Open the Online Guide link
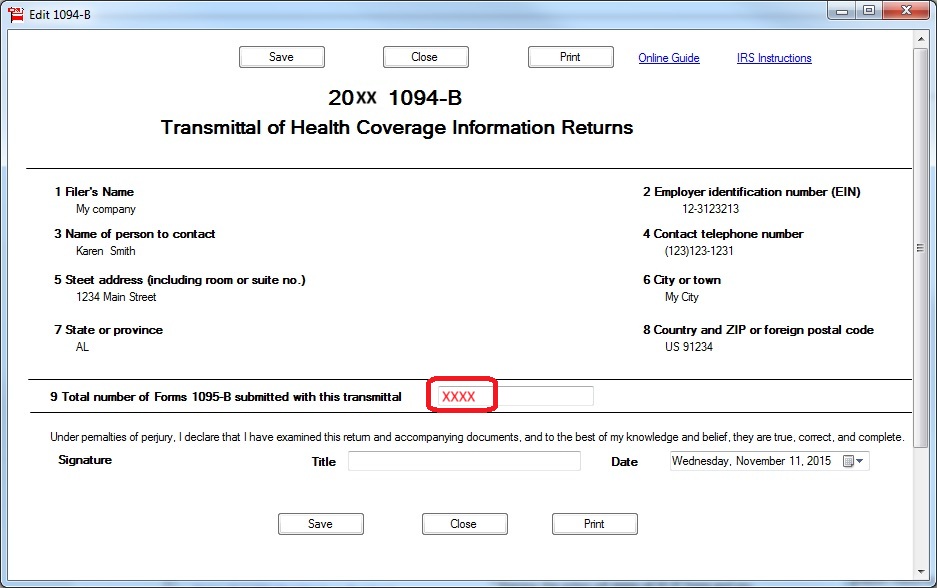 (669, 58)
